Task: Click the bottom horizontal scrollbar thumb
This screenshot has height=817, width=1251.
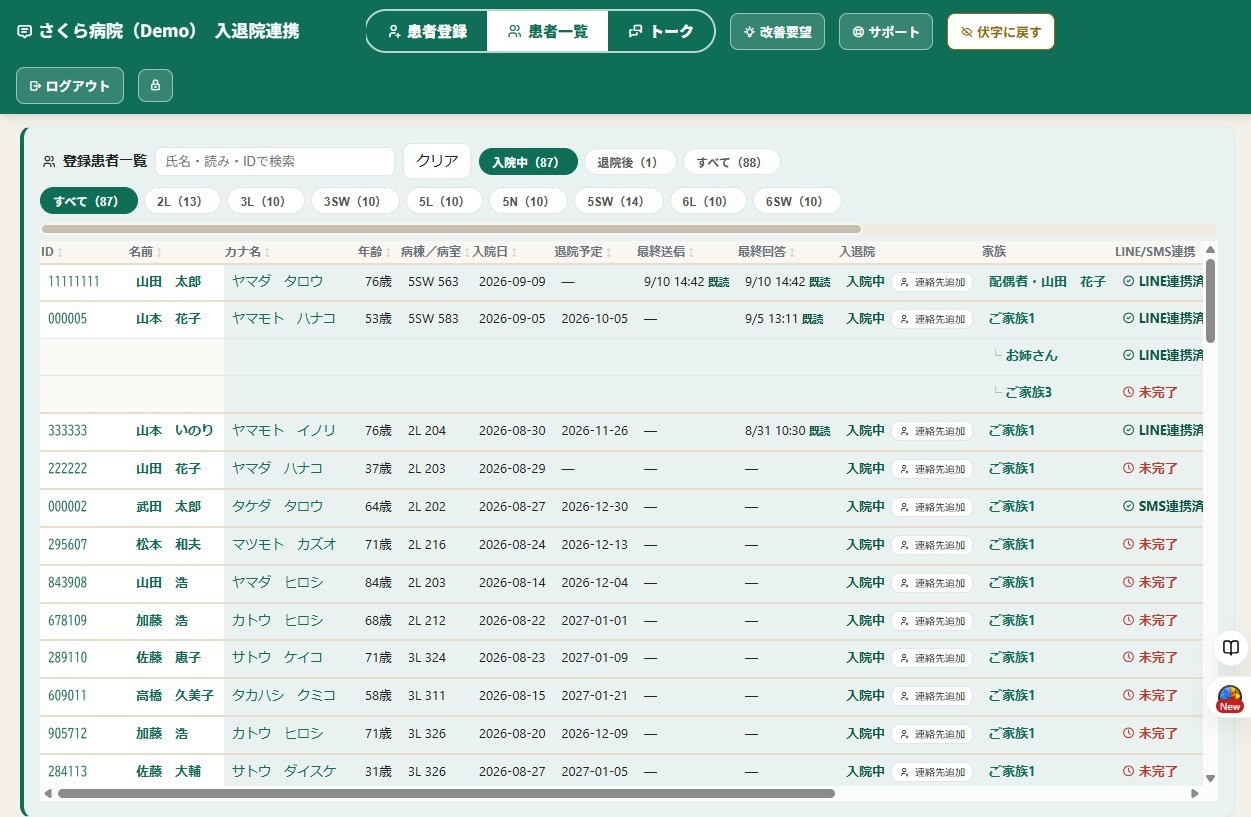Action: pos(446,793)
